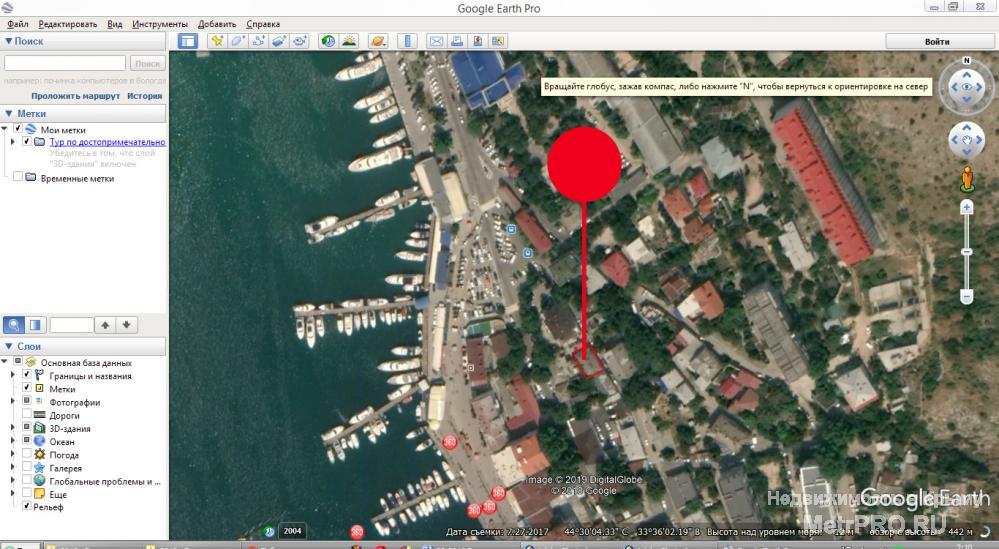The height and width of the screenshot is (549, 999).
Task: Click the hand in Move joystick
Action: coord(967,140)
